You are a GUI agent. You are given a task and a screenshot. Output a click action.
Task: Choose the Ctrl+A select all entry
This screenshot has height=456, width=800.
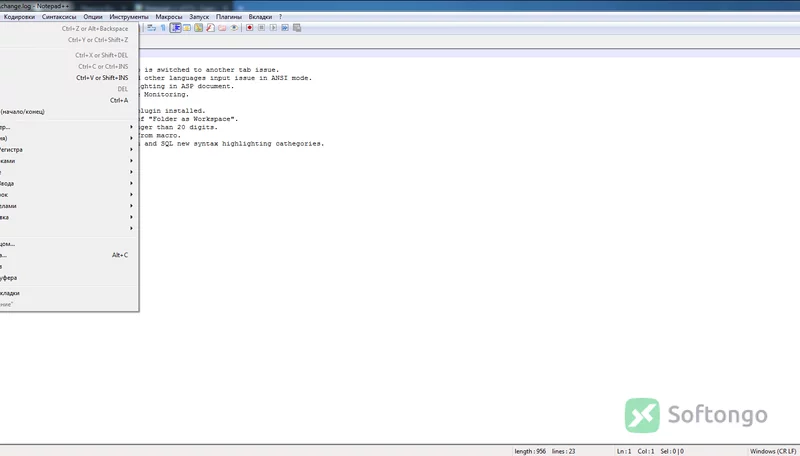tap(69, 100)
